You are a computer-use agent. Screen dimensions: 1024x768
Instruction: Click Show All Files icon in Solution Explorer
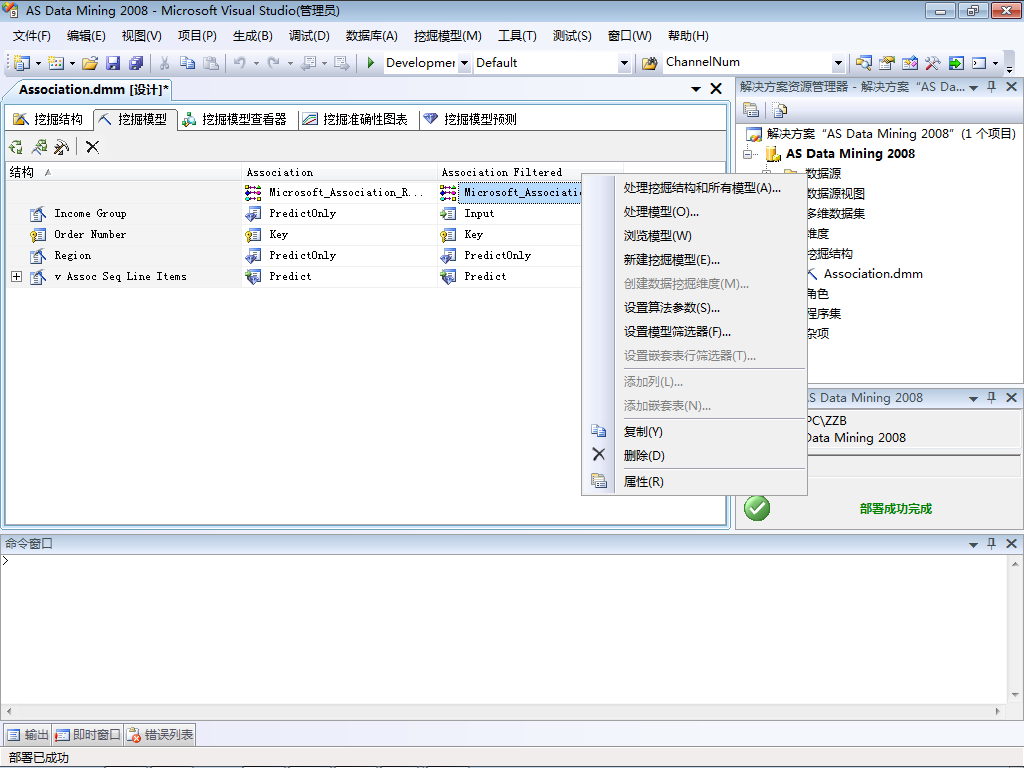pos(779,110)
